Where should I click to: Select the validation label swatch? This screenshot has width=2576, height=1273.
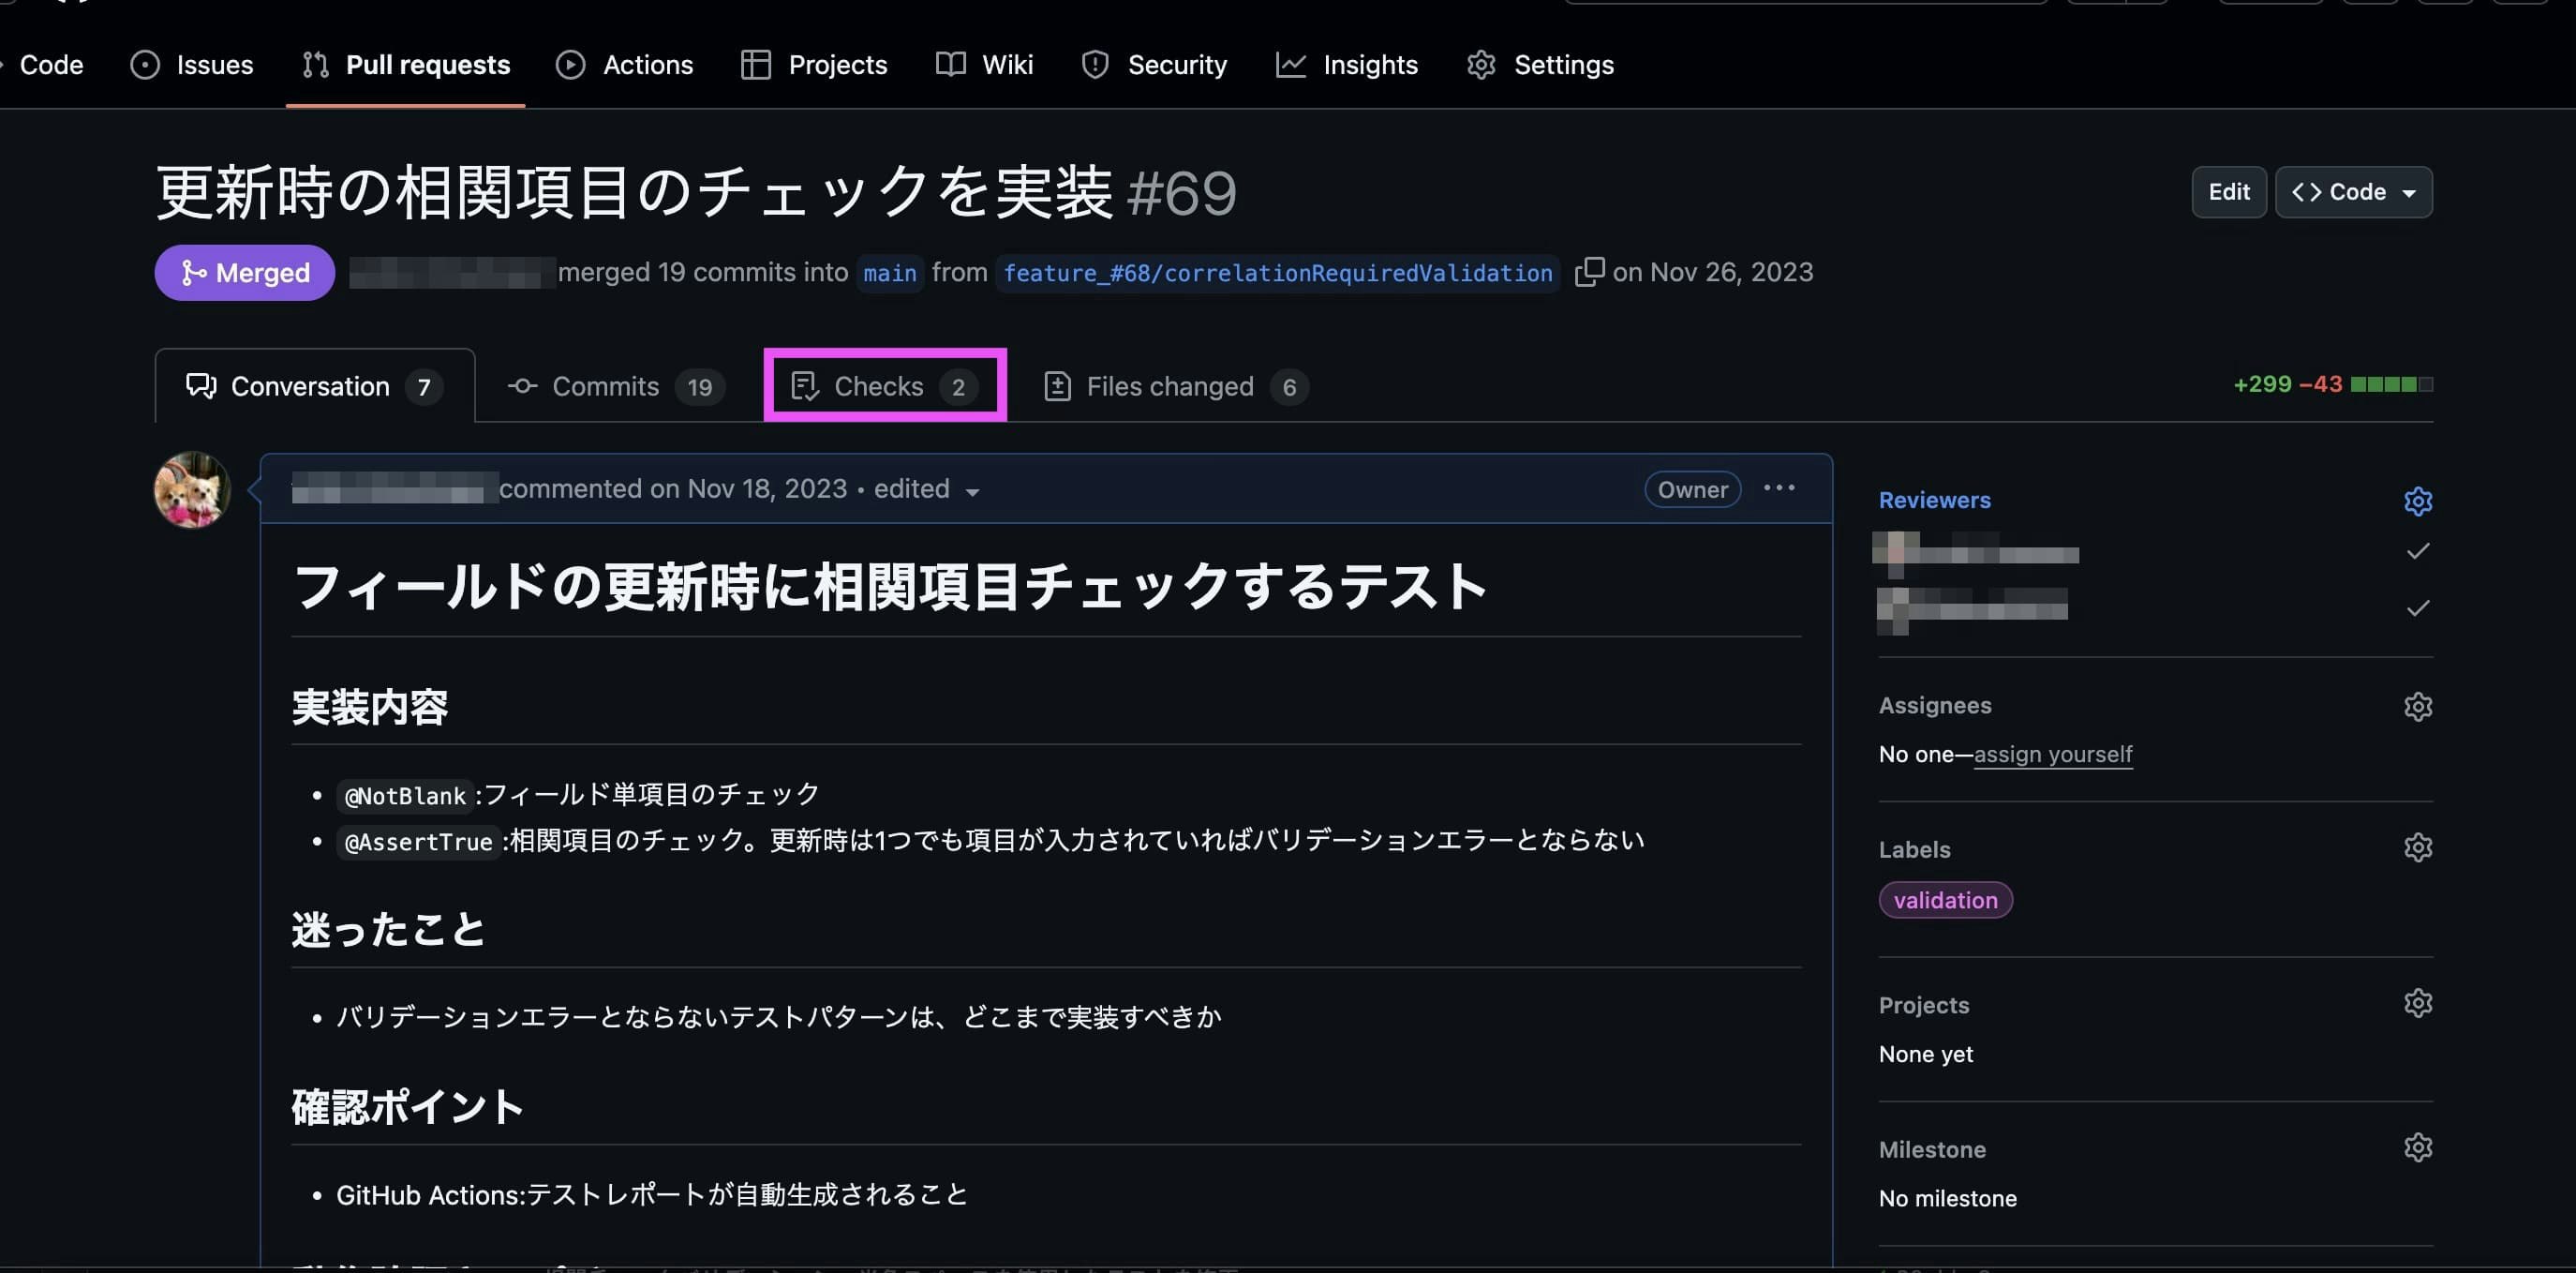pyautogui.click(x=1944, y=899)
